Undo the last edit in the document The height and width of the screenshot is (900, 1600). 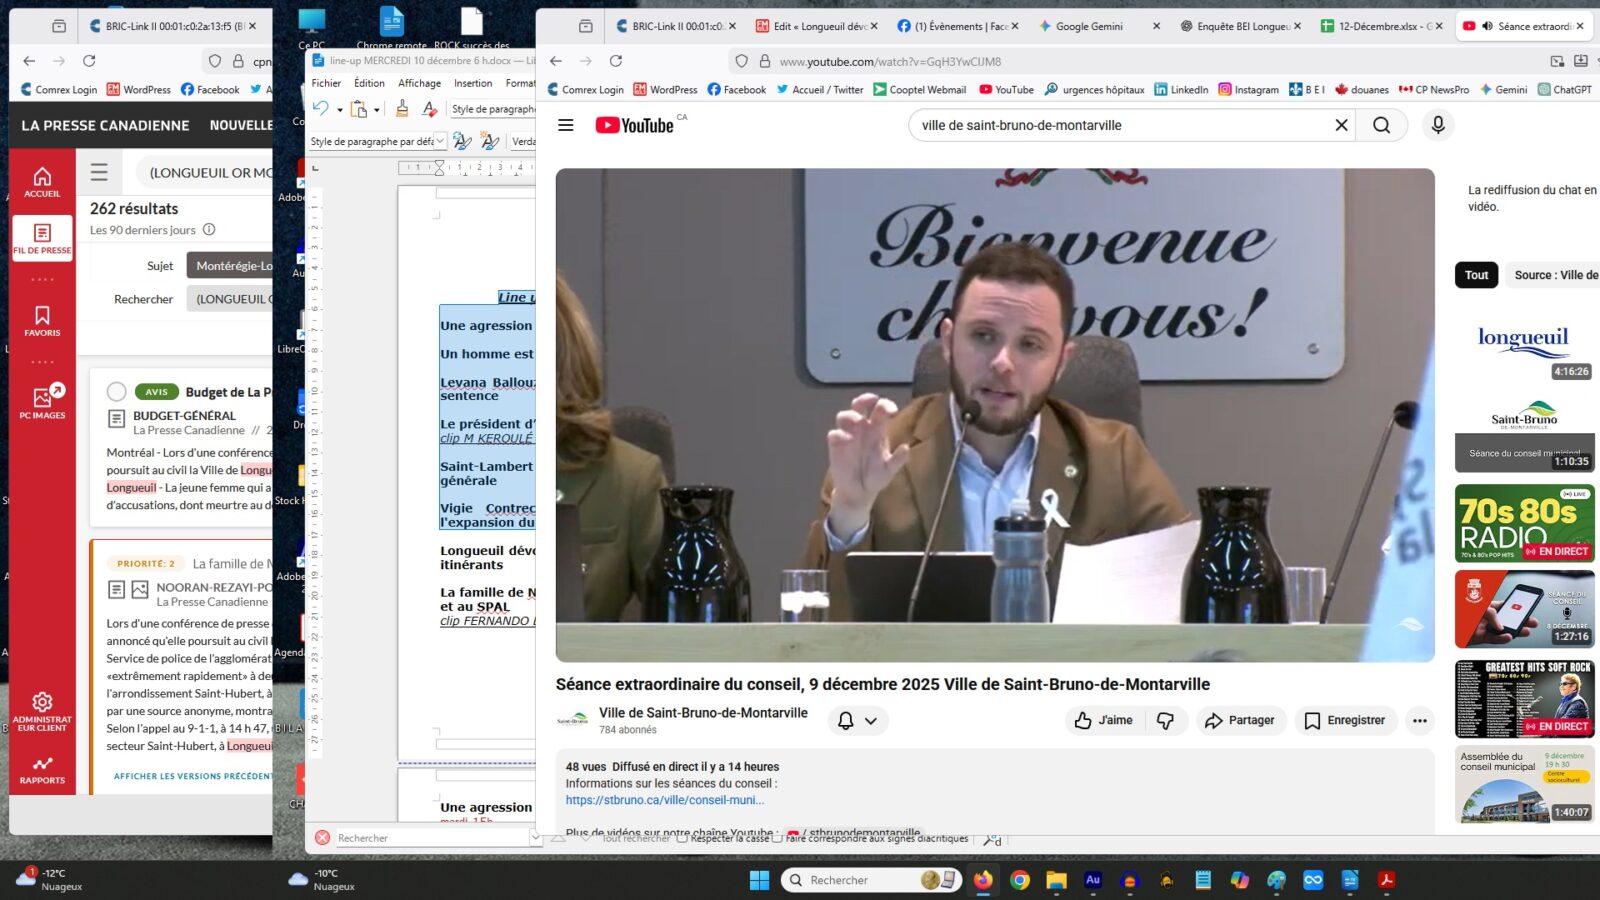pyautogui.click(x=321, y=109)
